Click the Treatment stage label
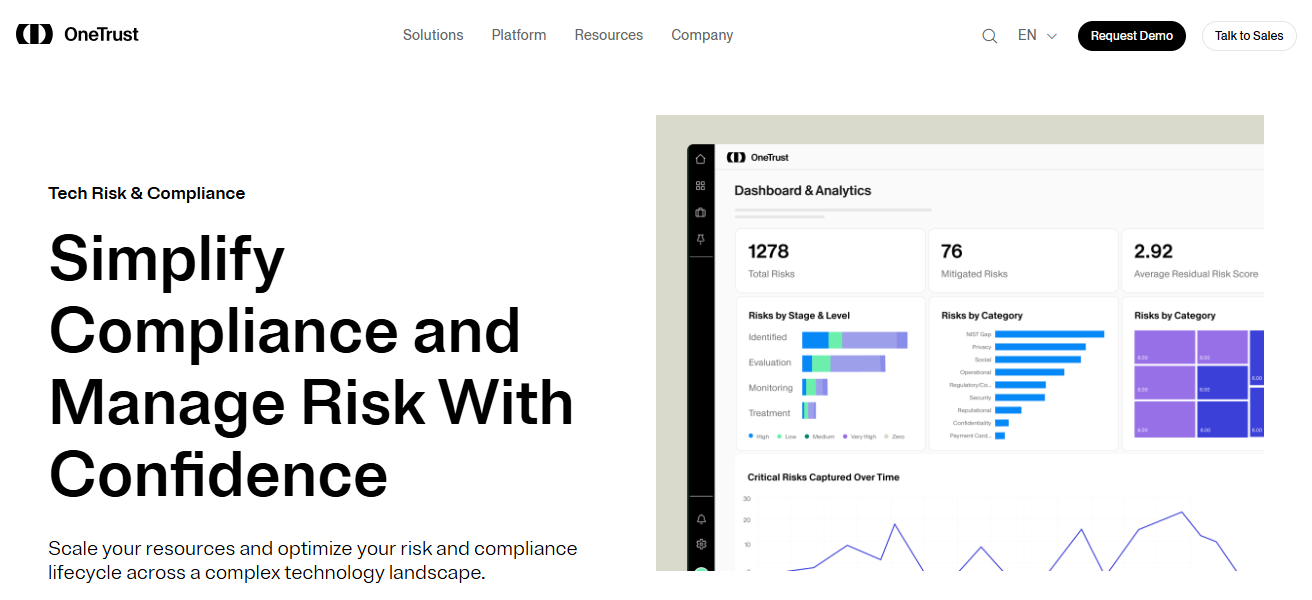 point(770,413)
